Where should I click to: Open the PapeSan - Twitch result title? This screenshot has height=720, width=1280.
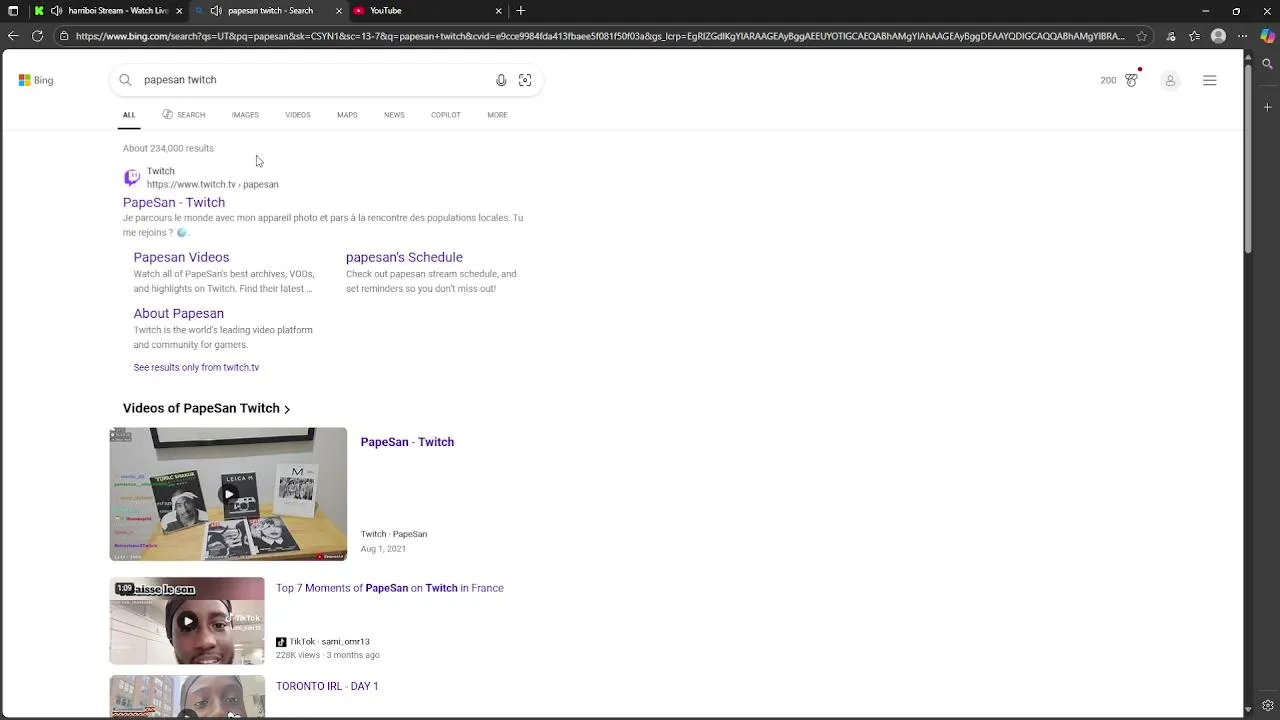coord(174,203)
